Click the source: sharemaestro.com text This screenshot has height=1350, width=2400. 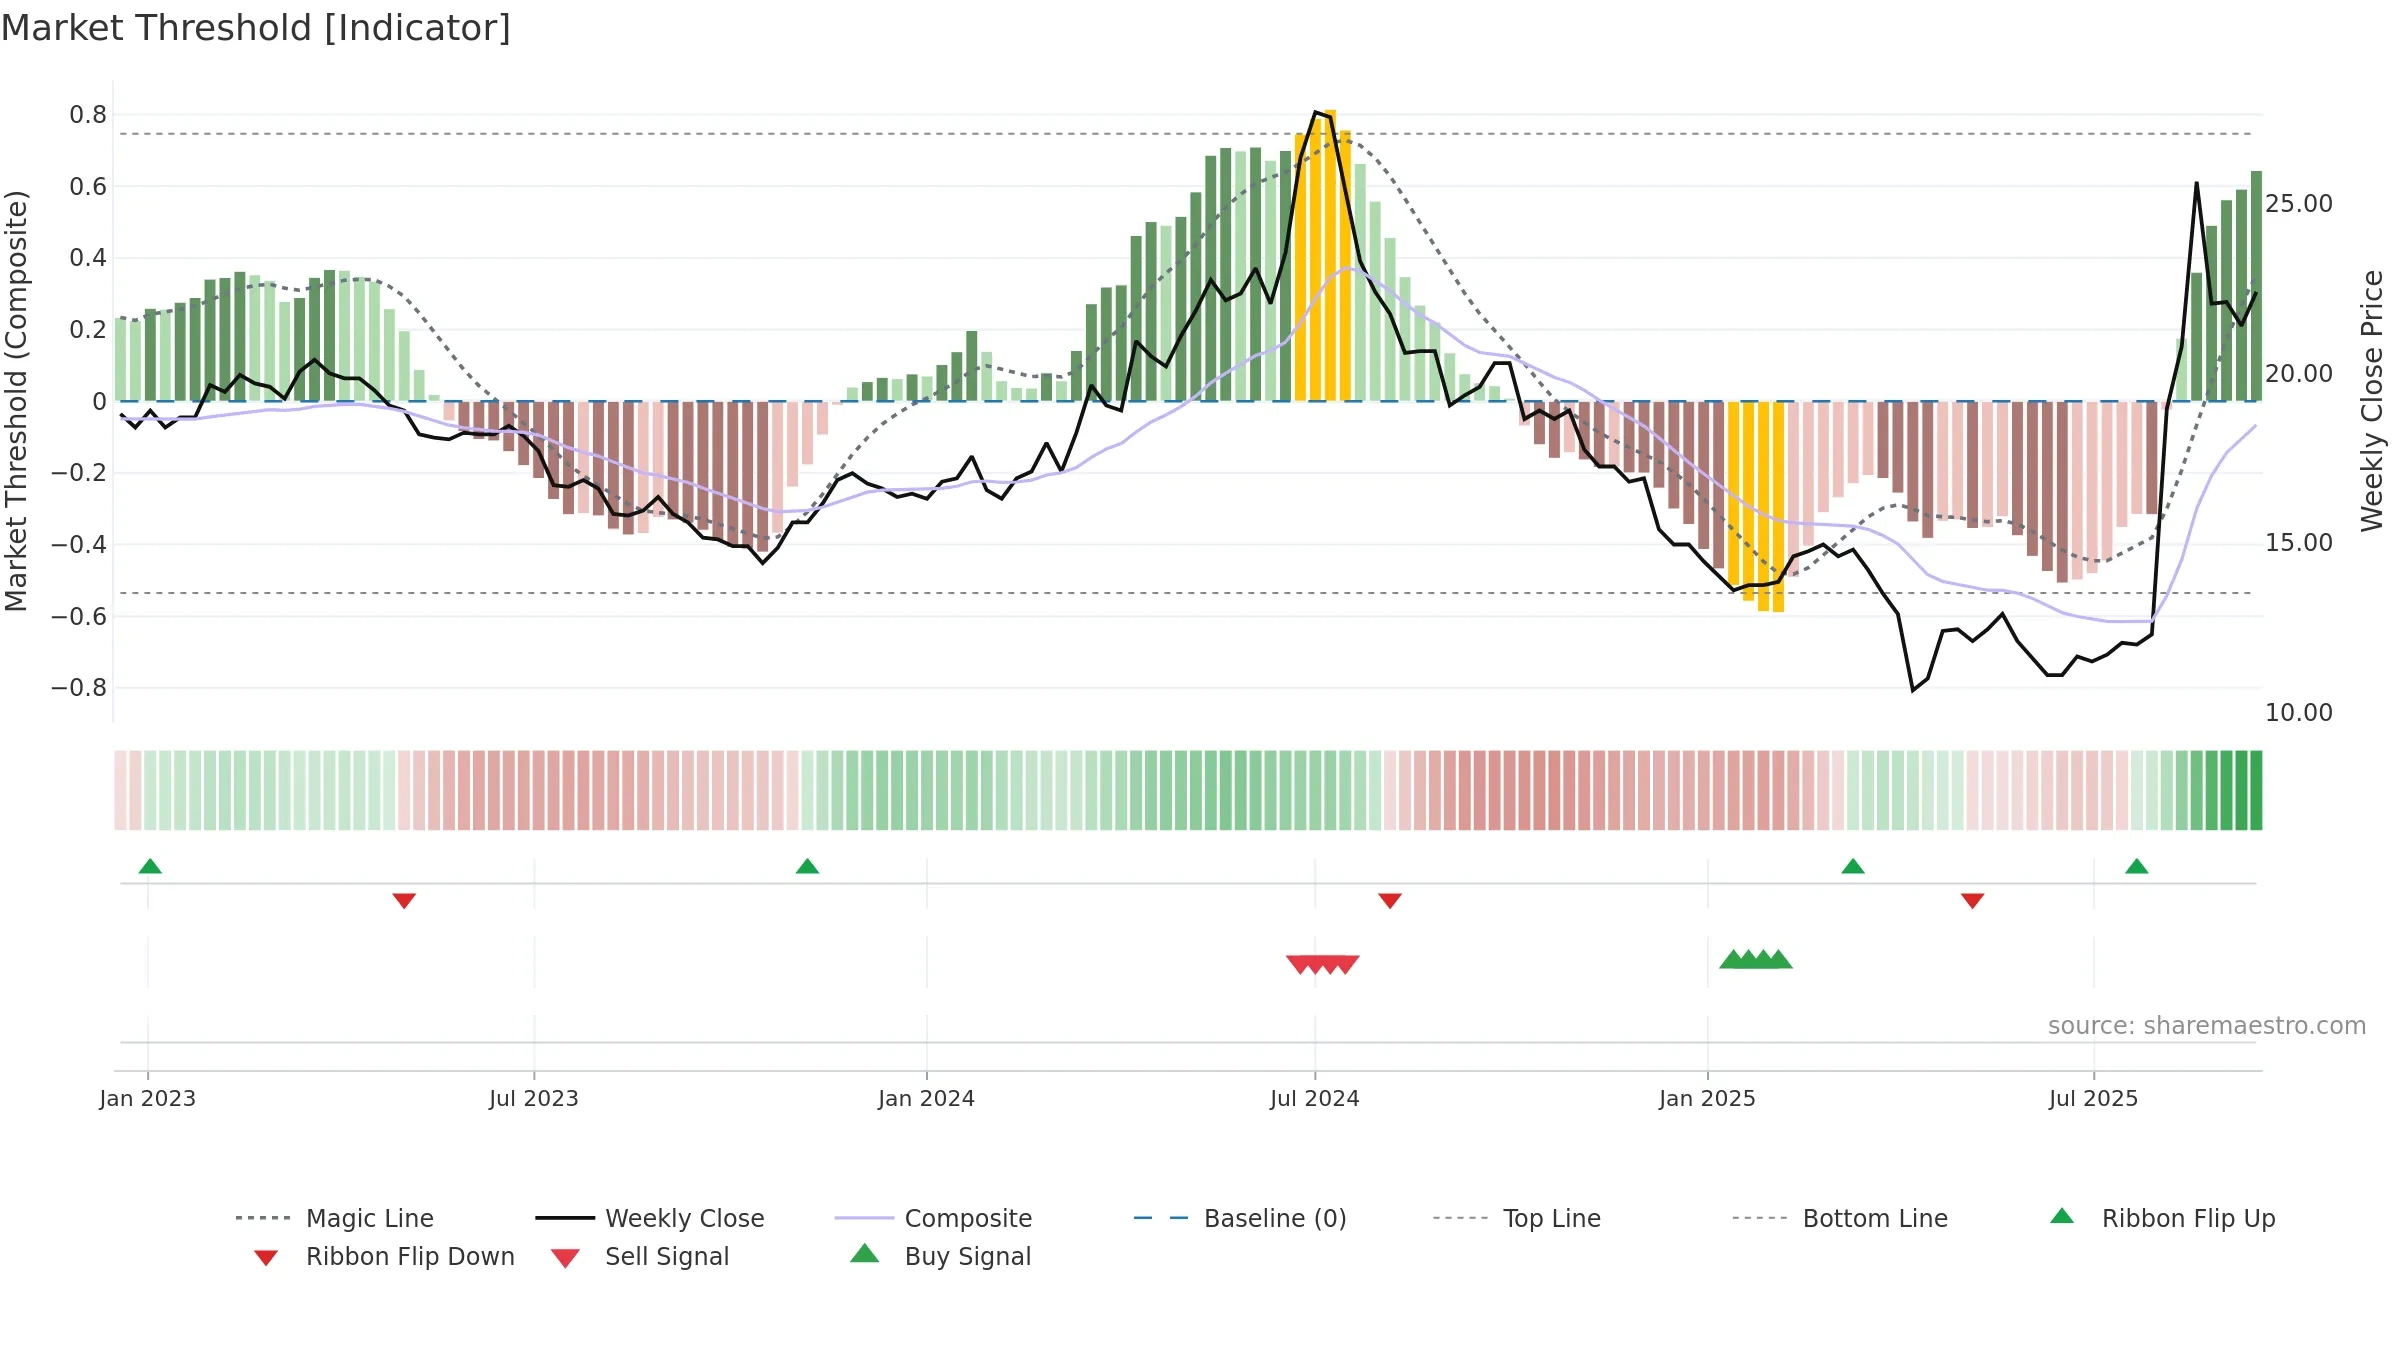click(x=2207, y=1026)
